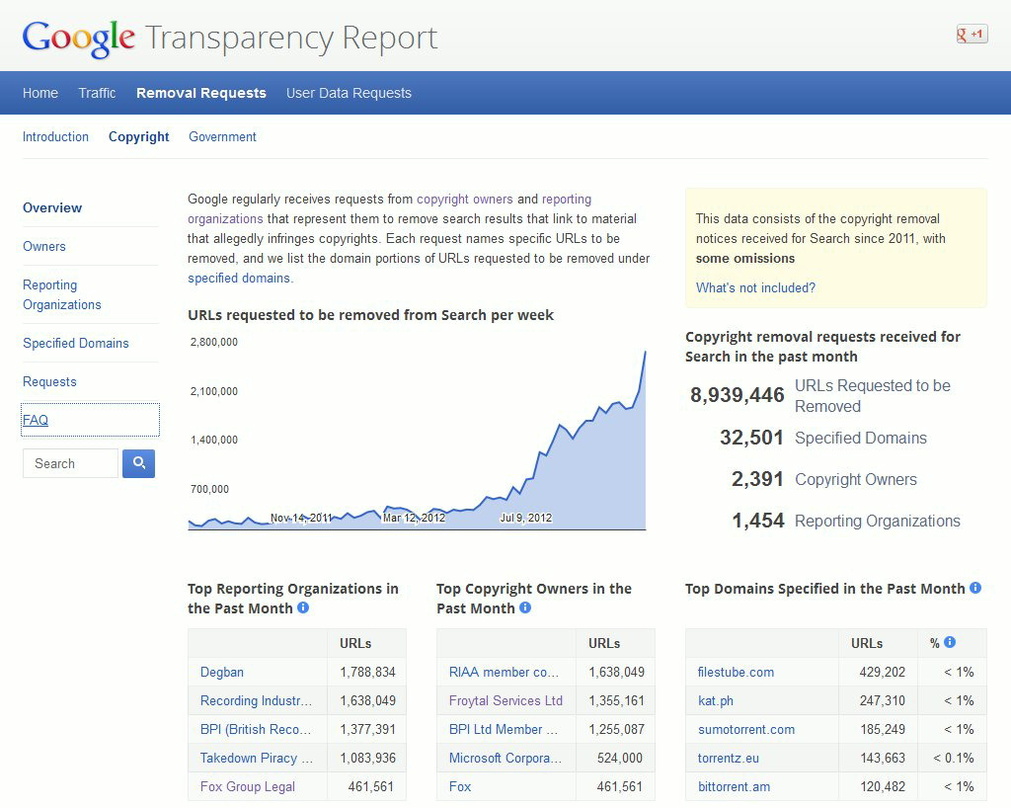The height and width of the screenshot is (808, 1011).
Task: Click the 2,800,000 axis label on chart
Action: [213, 342]
